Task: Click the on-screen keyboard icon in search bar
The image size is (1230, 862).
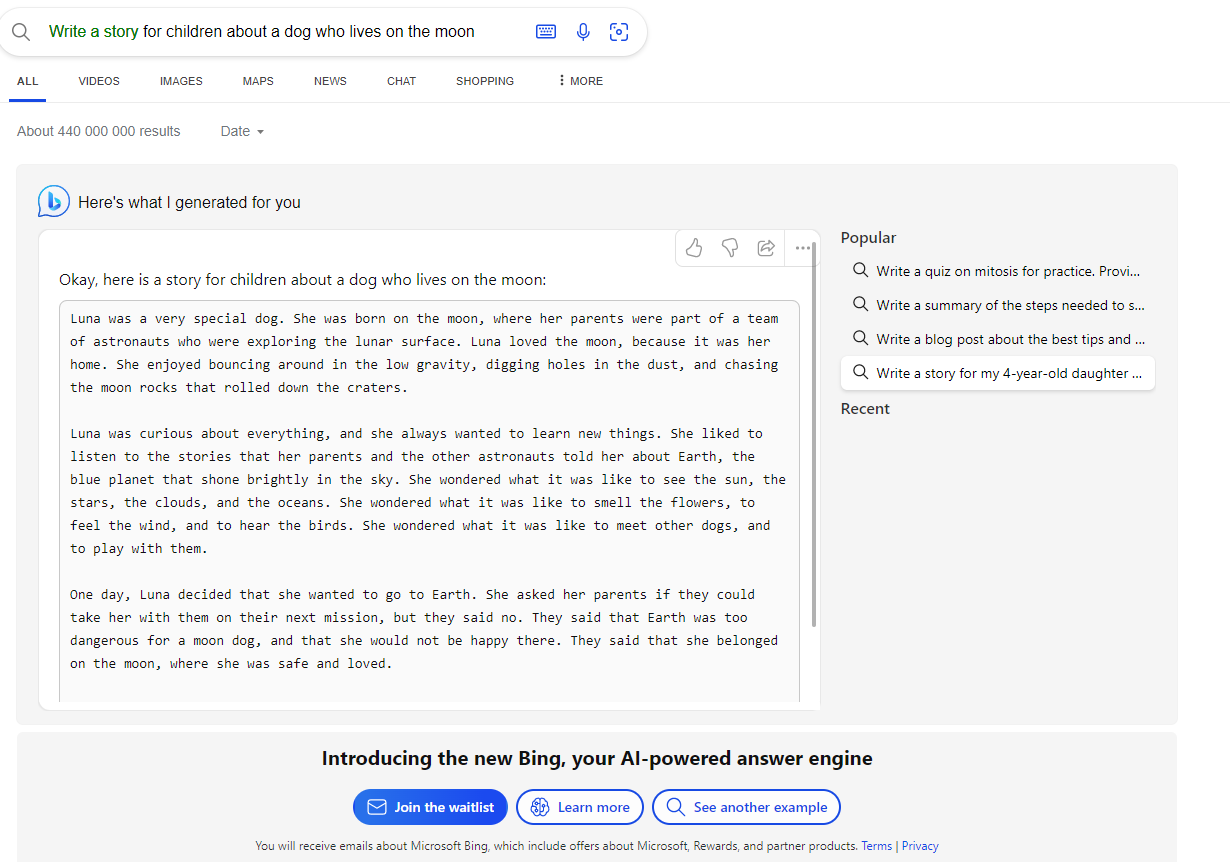Action: click(x=546, y=32)
